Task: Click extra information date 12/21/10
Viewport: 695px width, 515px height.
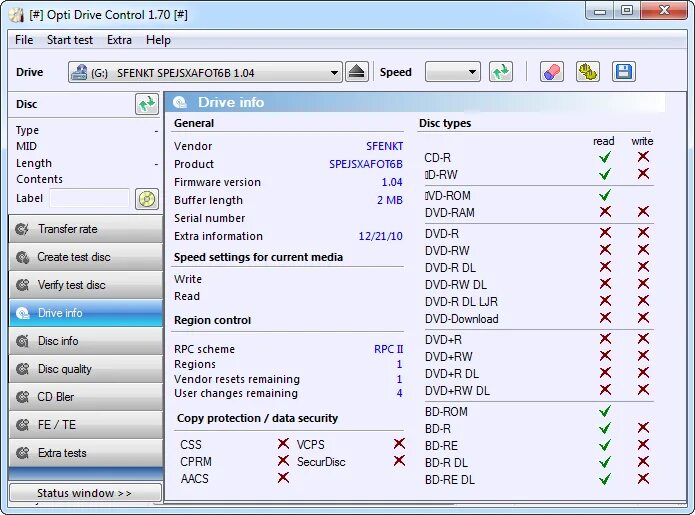Action: tap(380, 236)
